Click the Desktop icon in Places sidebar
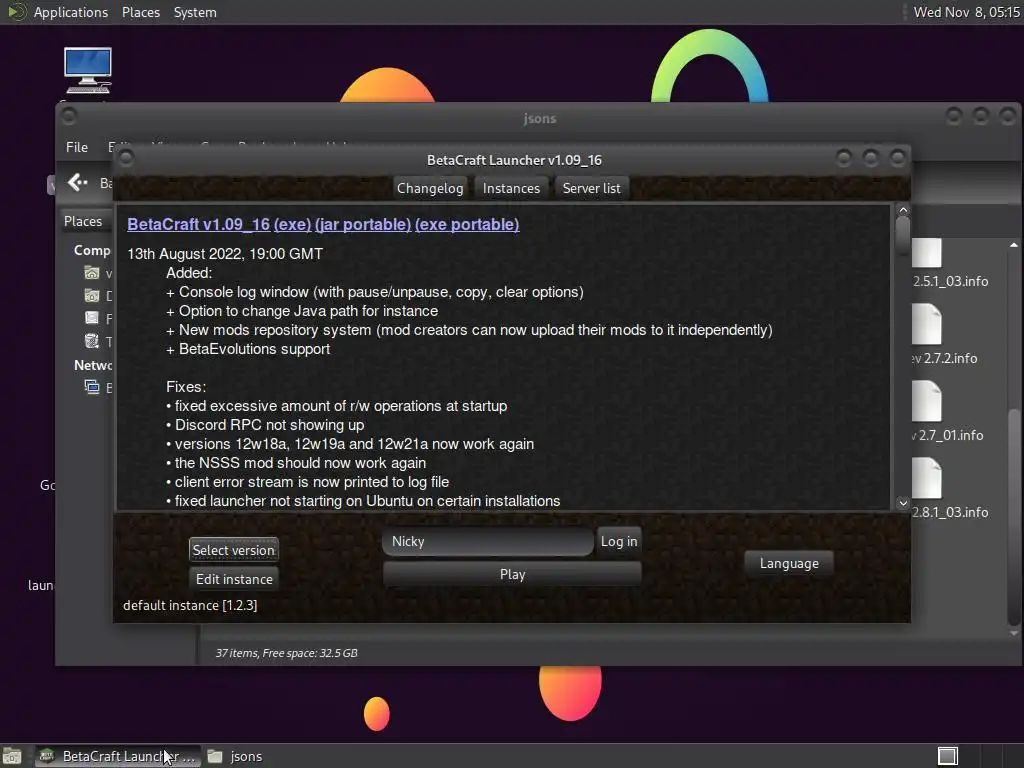The image size is (1024, 768). pyautogui.click(x=92, y=296)
